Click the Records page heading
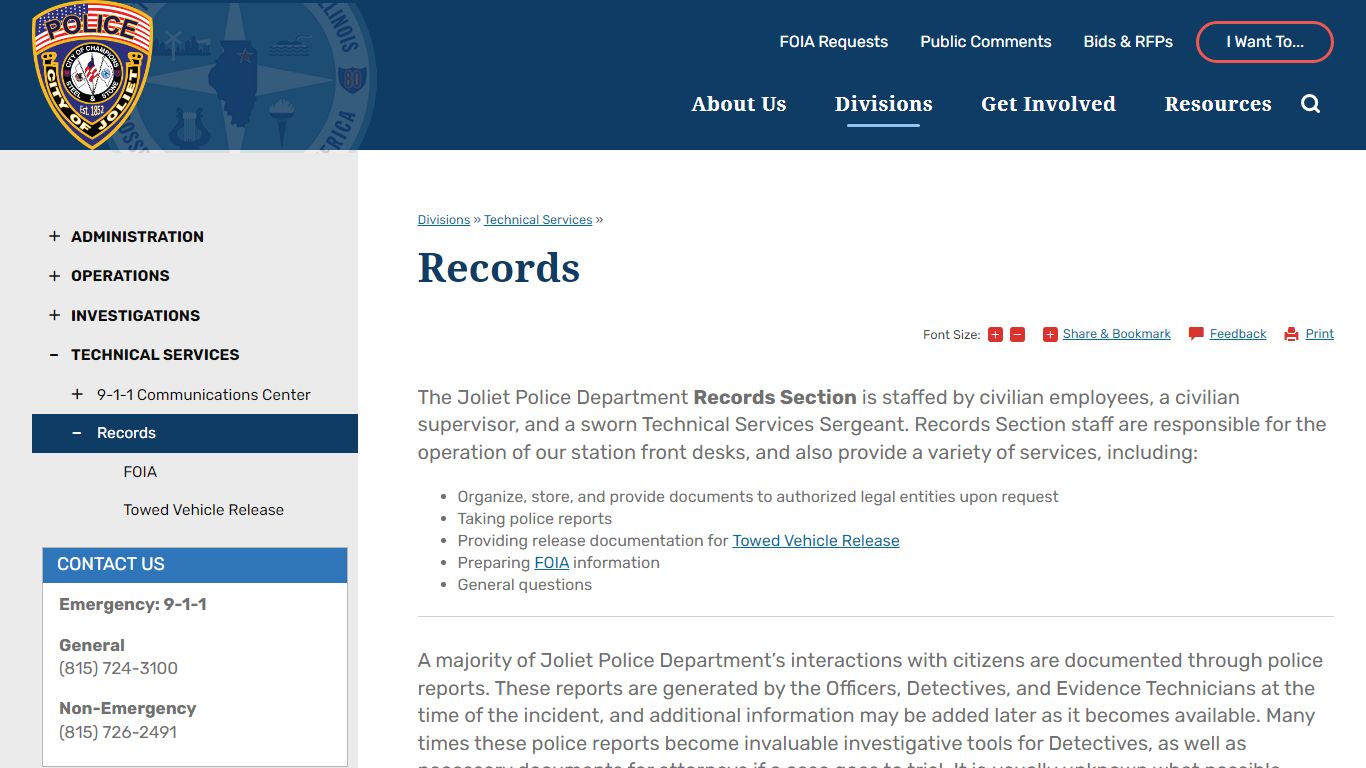The image size is (1366, 768). click(x=499, y=268)
